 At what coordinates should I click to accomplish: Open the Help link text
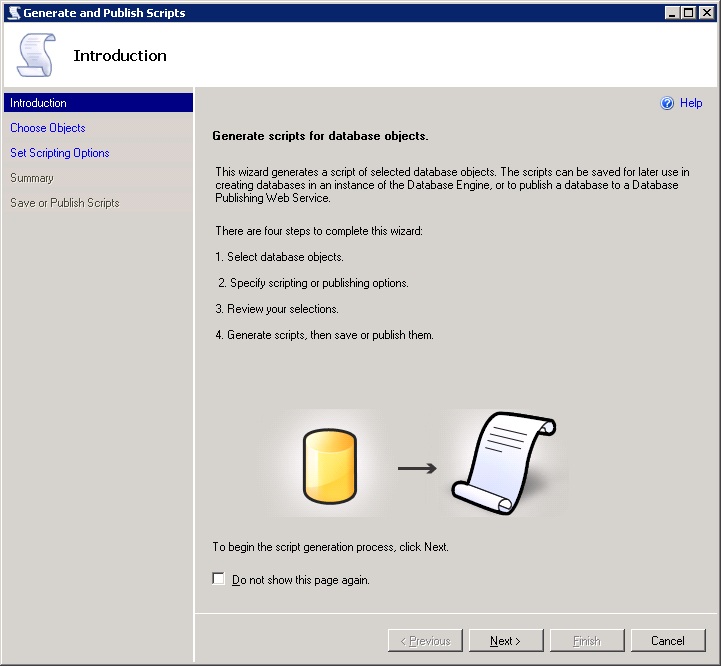click(x=691, y=103)
